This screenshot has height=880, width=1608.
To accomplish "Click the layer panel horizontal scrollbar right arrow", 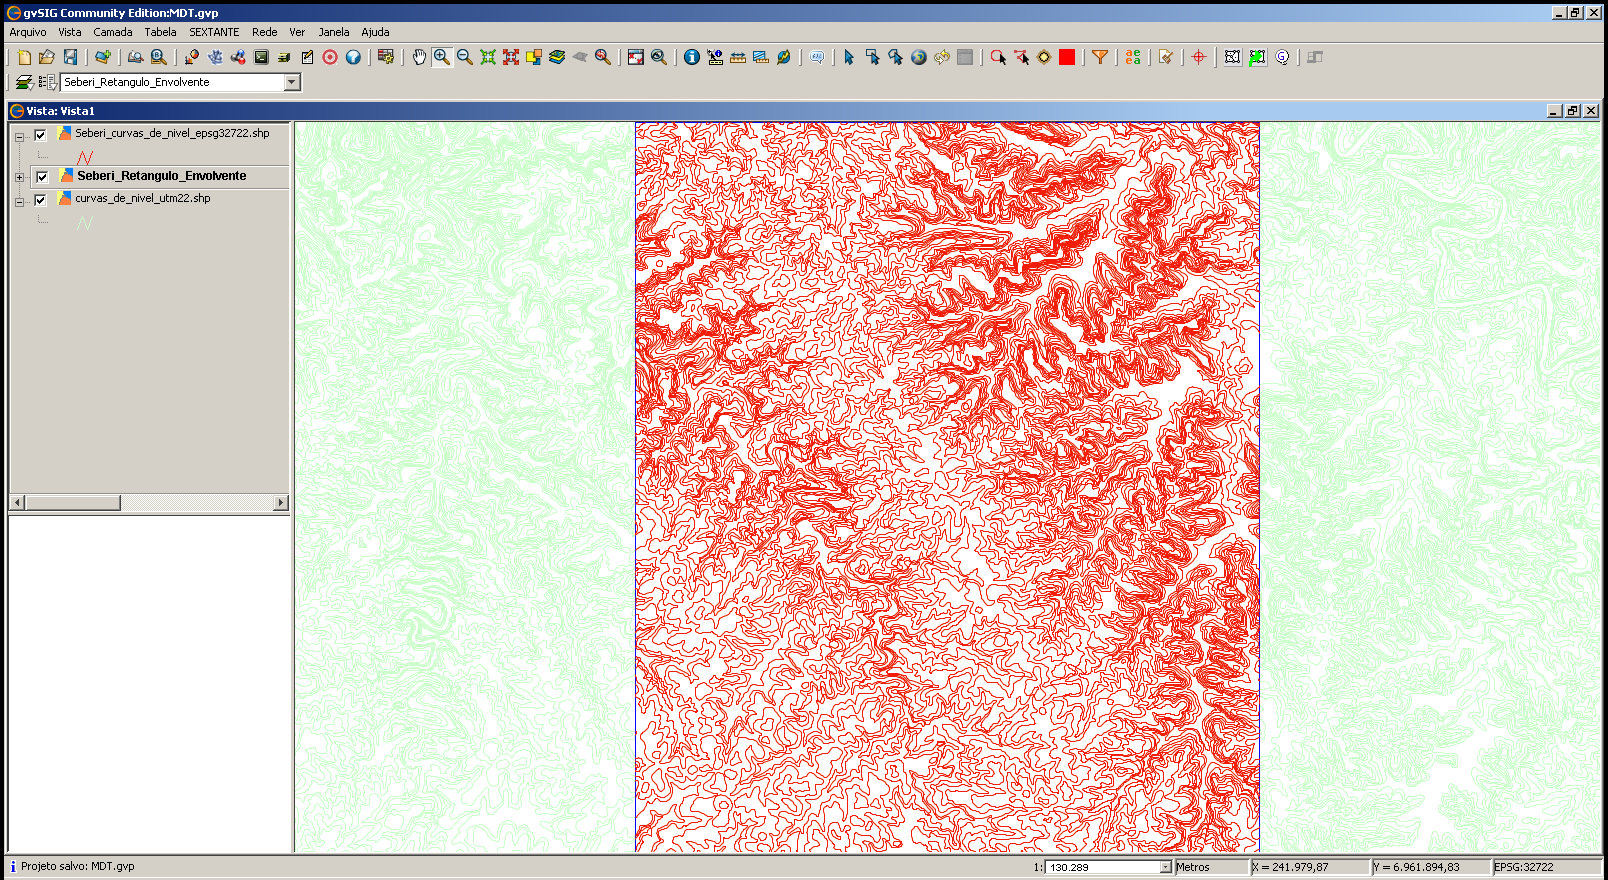I will 281,502.
